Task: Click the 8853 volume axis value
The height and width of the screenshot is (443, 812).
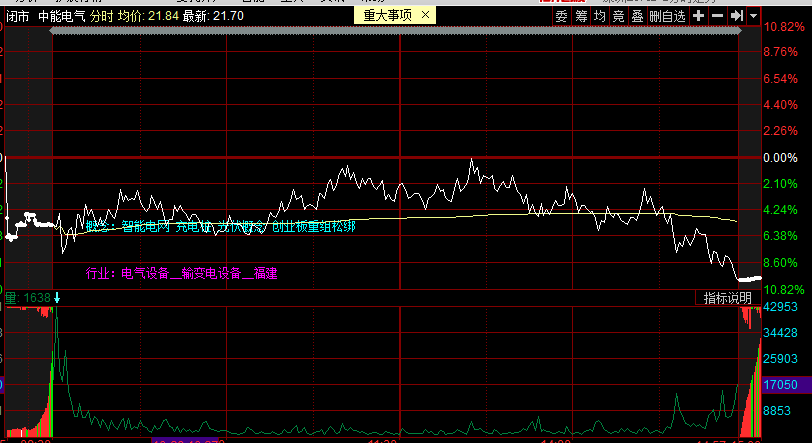Action: click(x=777, y=410)
